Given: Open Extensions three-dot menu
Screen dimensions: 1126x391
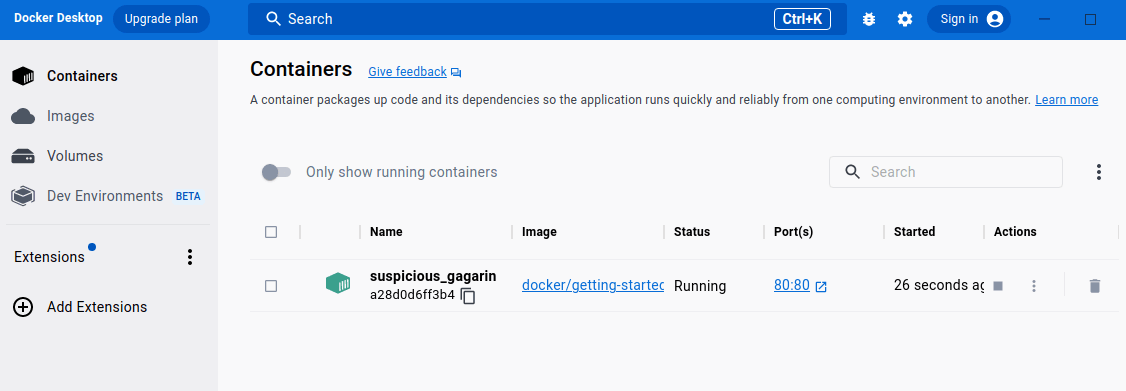Looking at the screenshot, I should (x=190, y=257).
